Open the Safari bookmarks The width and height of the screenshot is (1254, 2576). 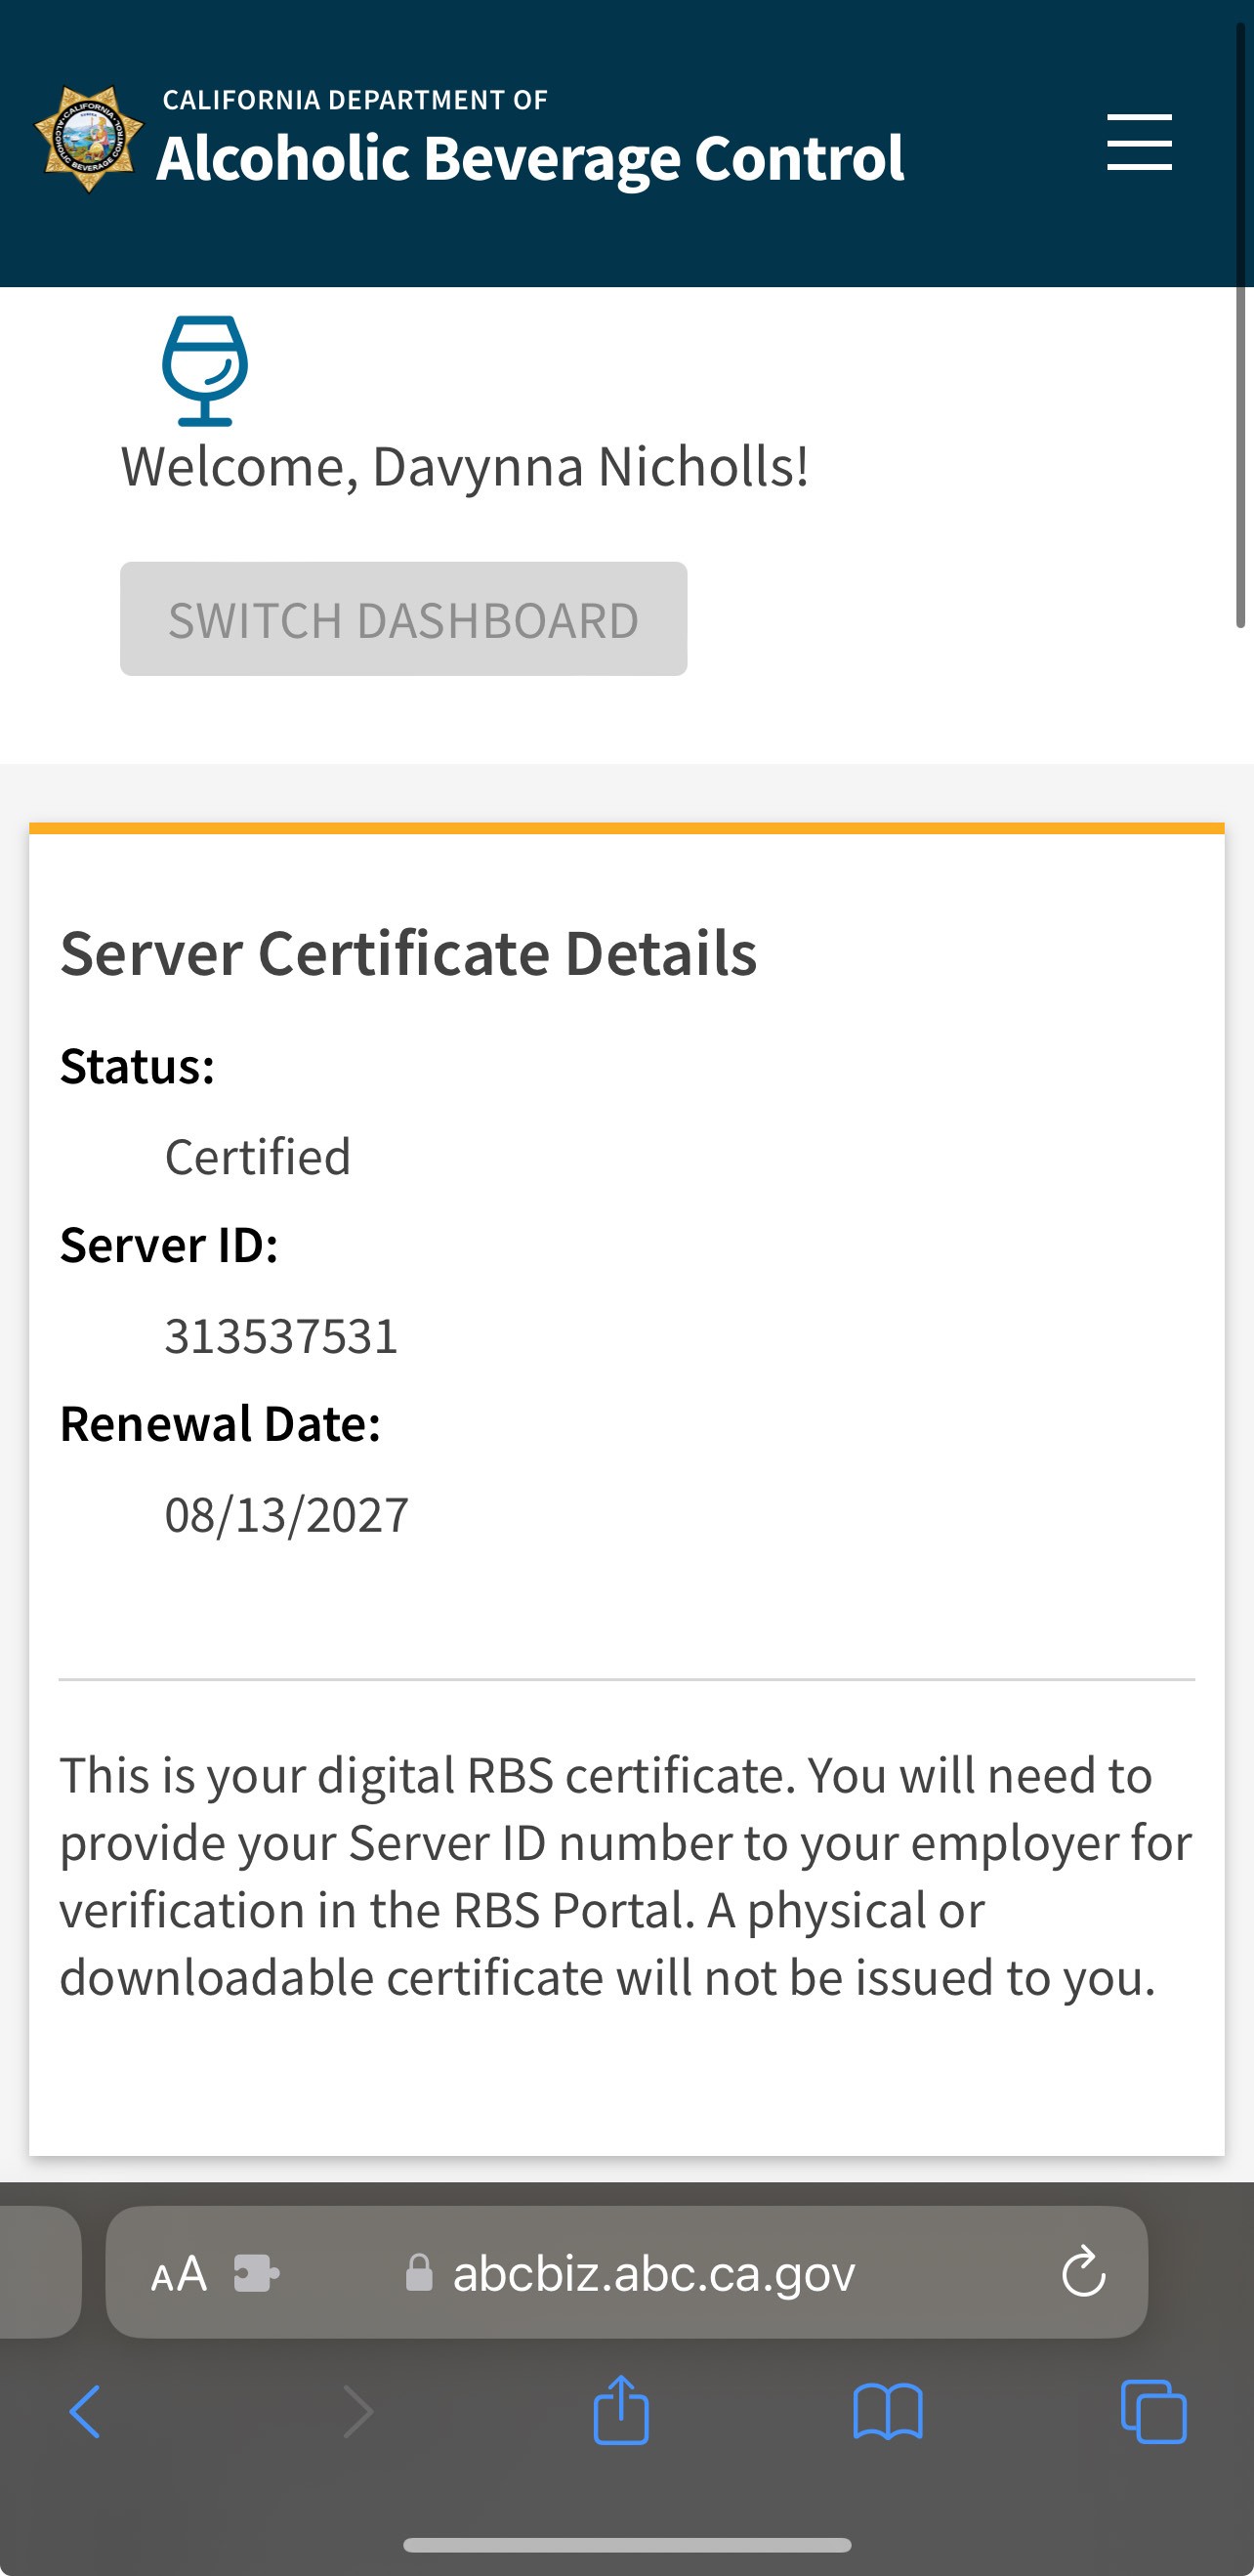(888, 2412)
